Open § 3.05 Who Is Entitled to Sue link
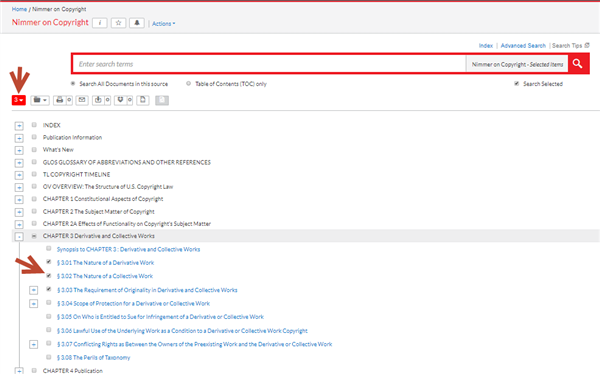This screenshot has width=600, height=374. [160, 317]
